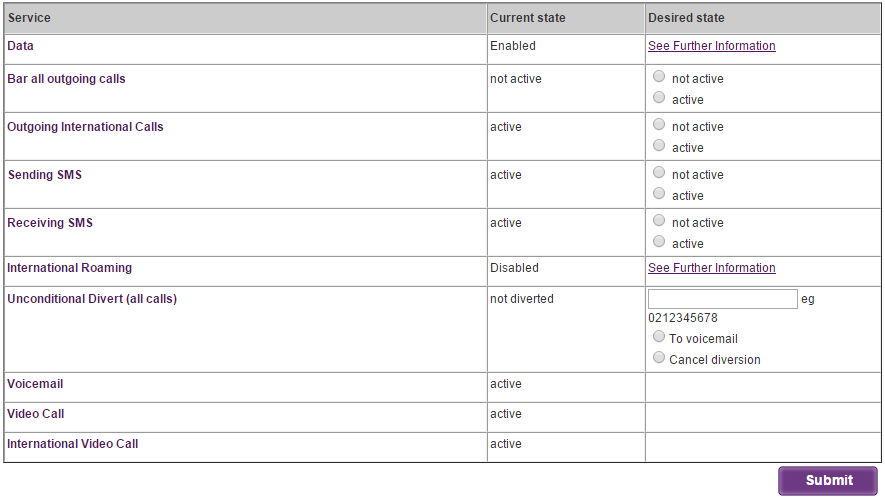Select 'active' for Bar all outgoing calls
This screenshot has height=501, width=885.
(659, 97)
